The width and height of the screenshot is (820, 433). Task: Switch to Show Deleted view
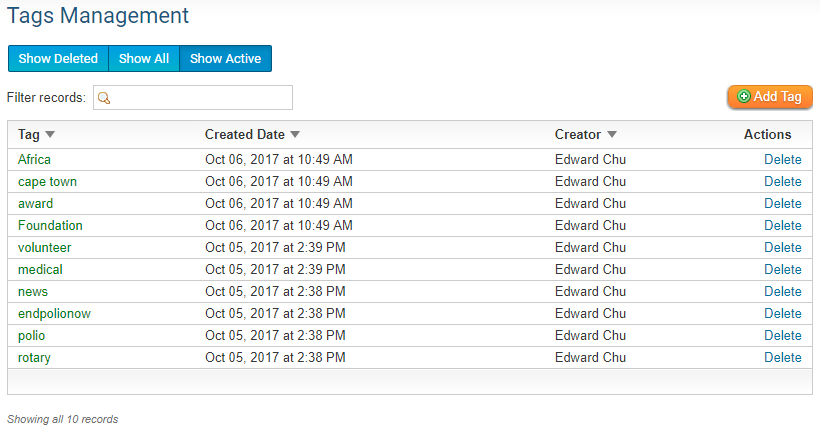click(58, 59)
